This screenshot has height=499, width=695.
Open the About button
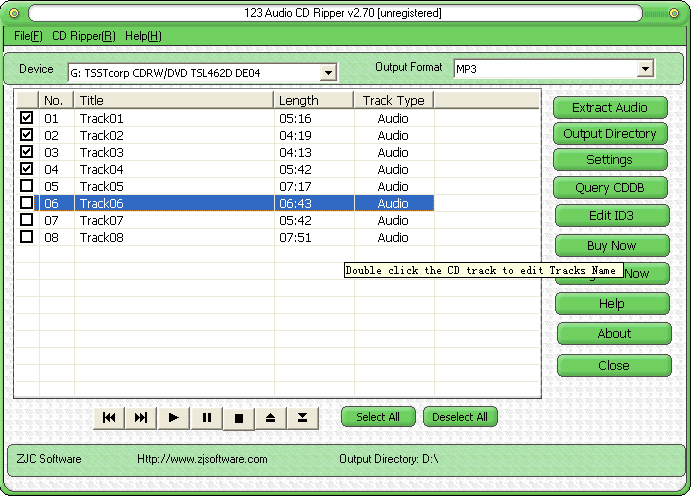pos(614,334)
